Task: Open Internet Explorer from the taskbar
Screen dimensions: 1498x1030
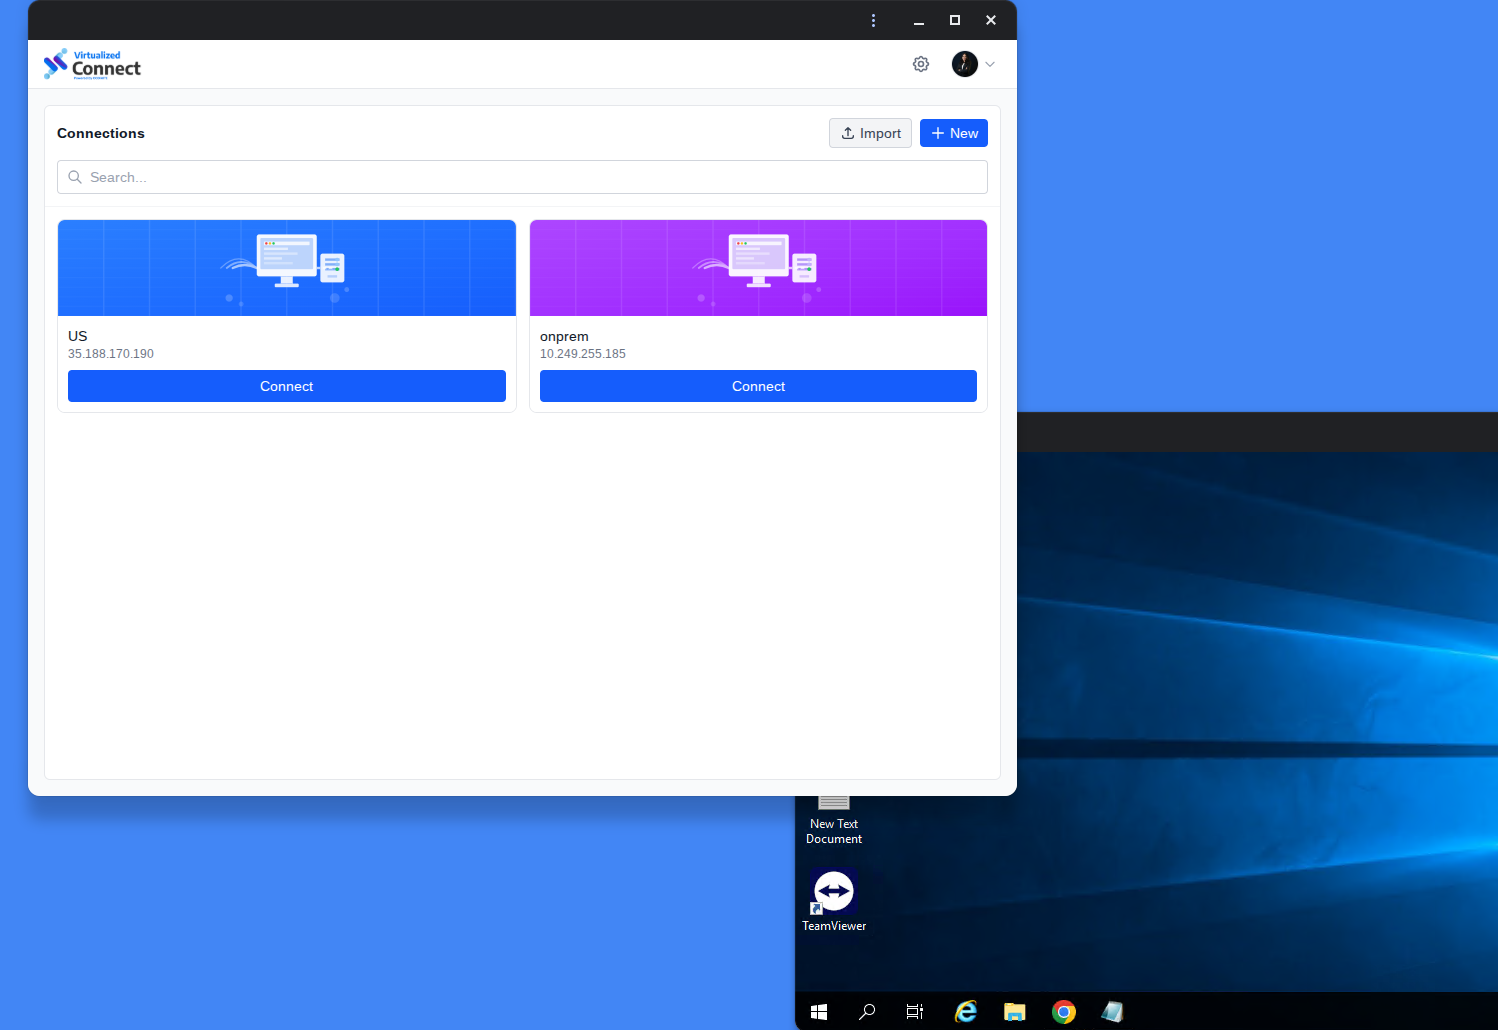Action: 964,1011
